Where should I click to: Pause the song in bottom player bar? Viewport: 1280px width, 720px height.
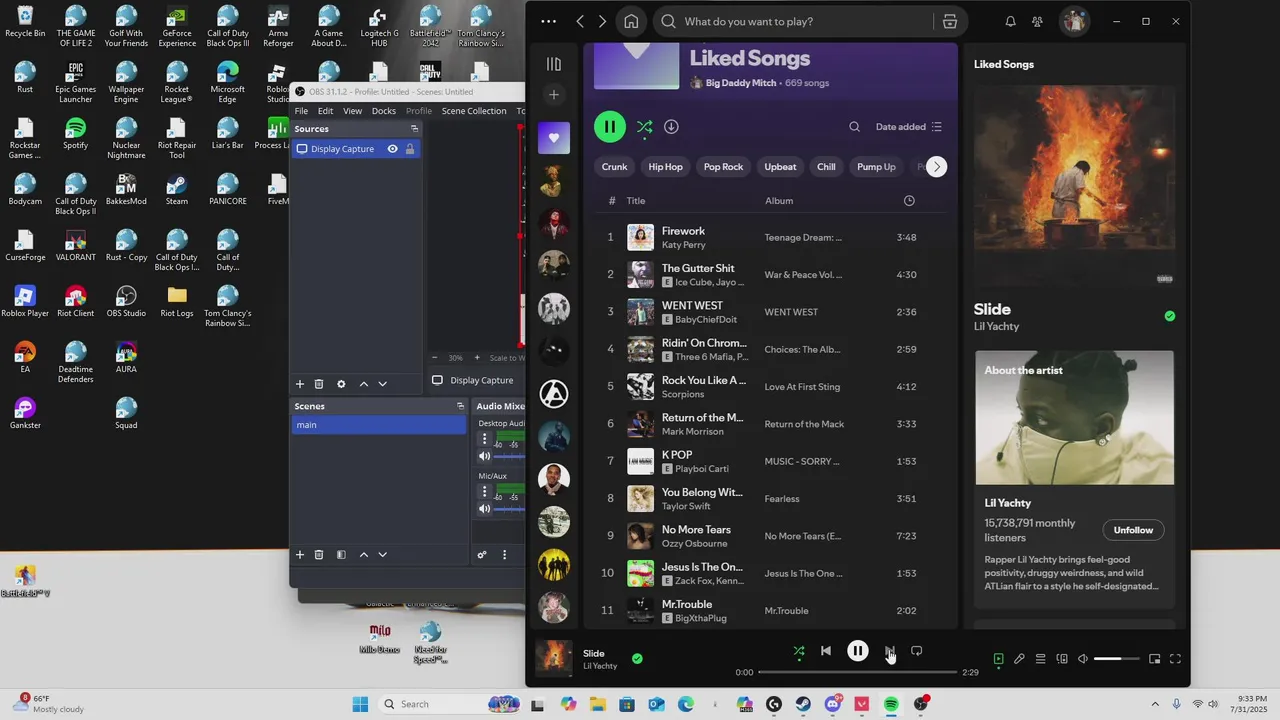[x=858, y=651]
